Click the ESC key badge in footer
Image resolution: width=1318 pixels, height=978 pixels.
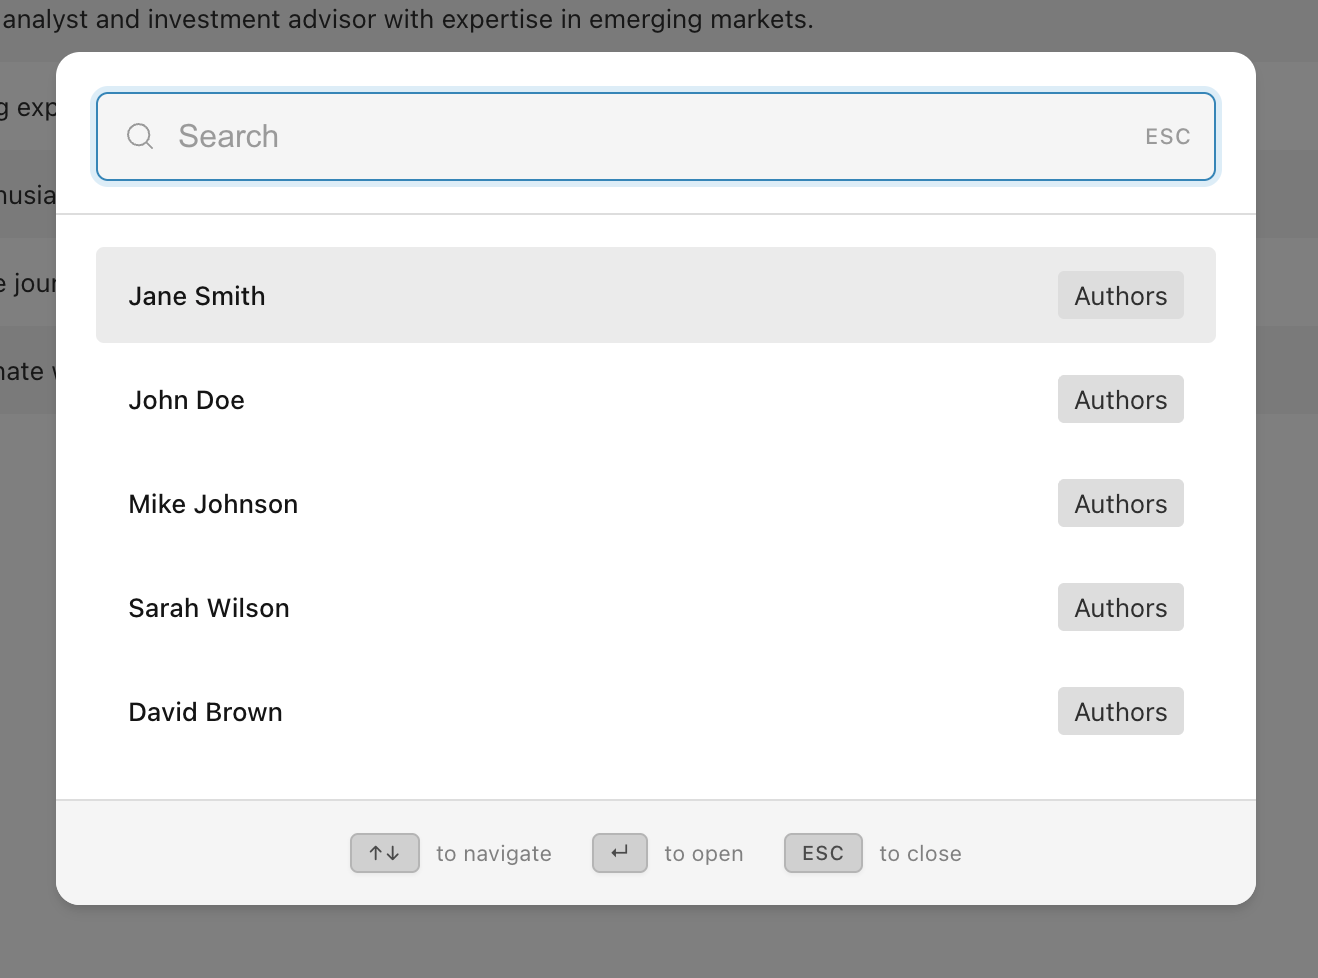pos(823,853)
